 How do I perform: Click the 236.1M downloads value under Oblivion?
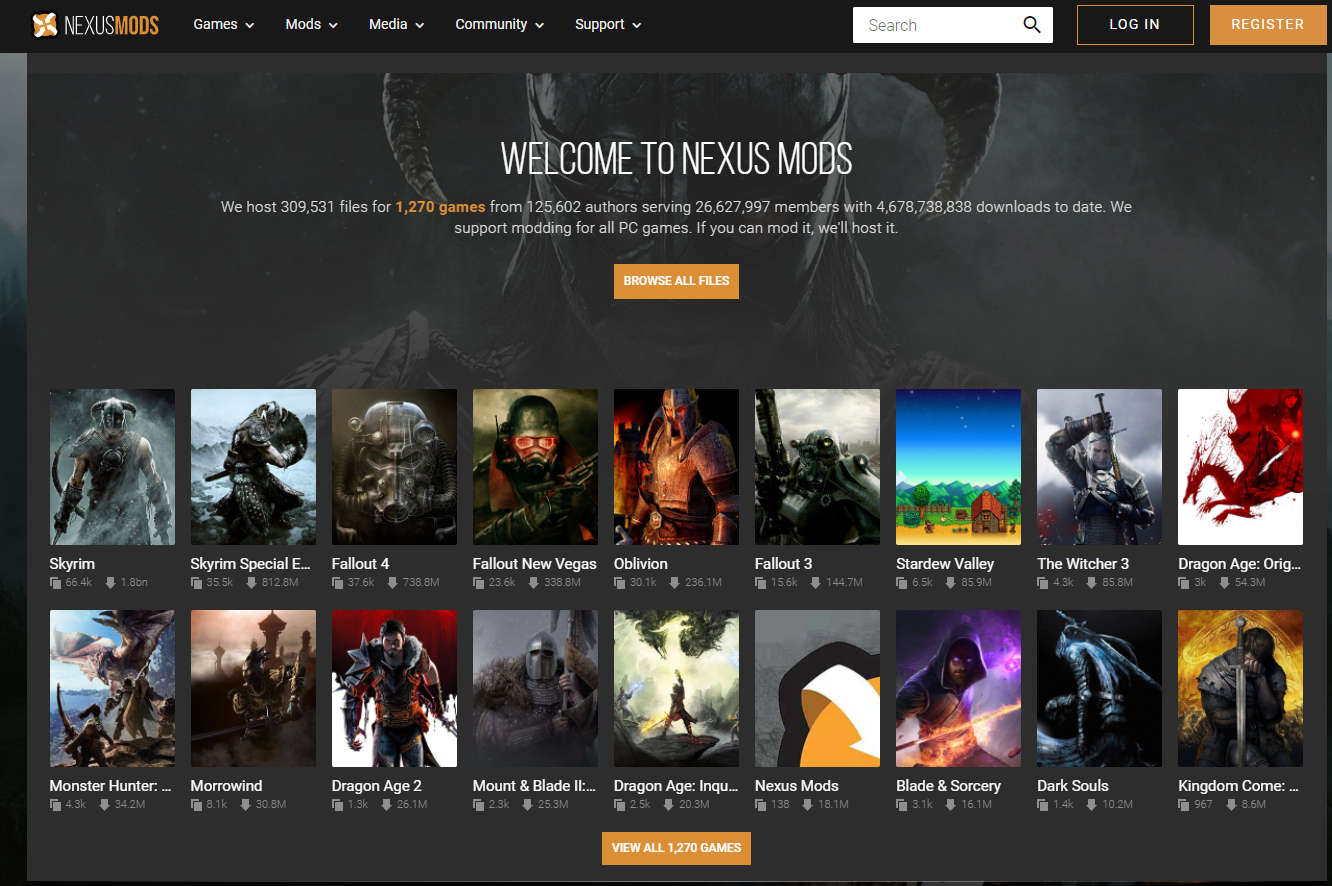point(703,583)
